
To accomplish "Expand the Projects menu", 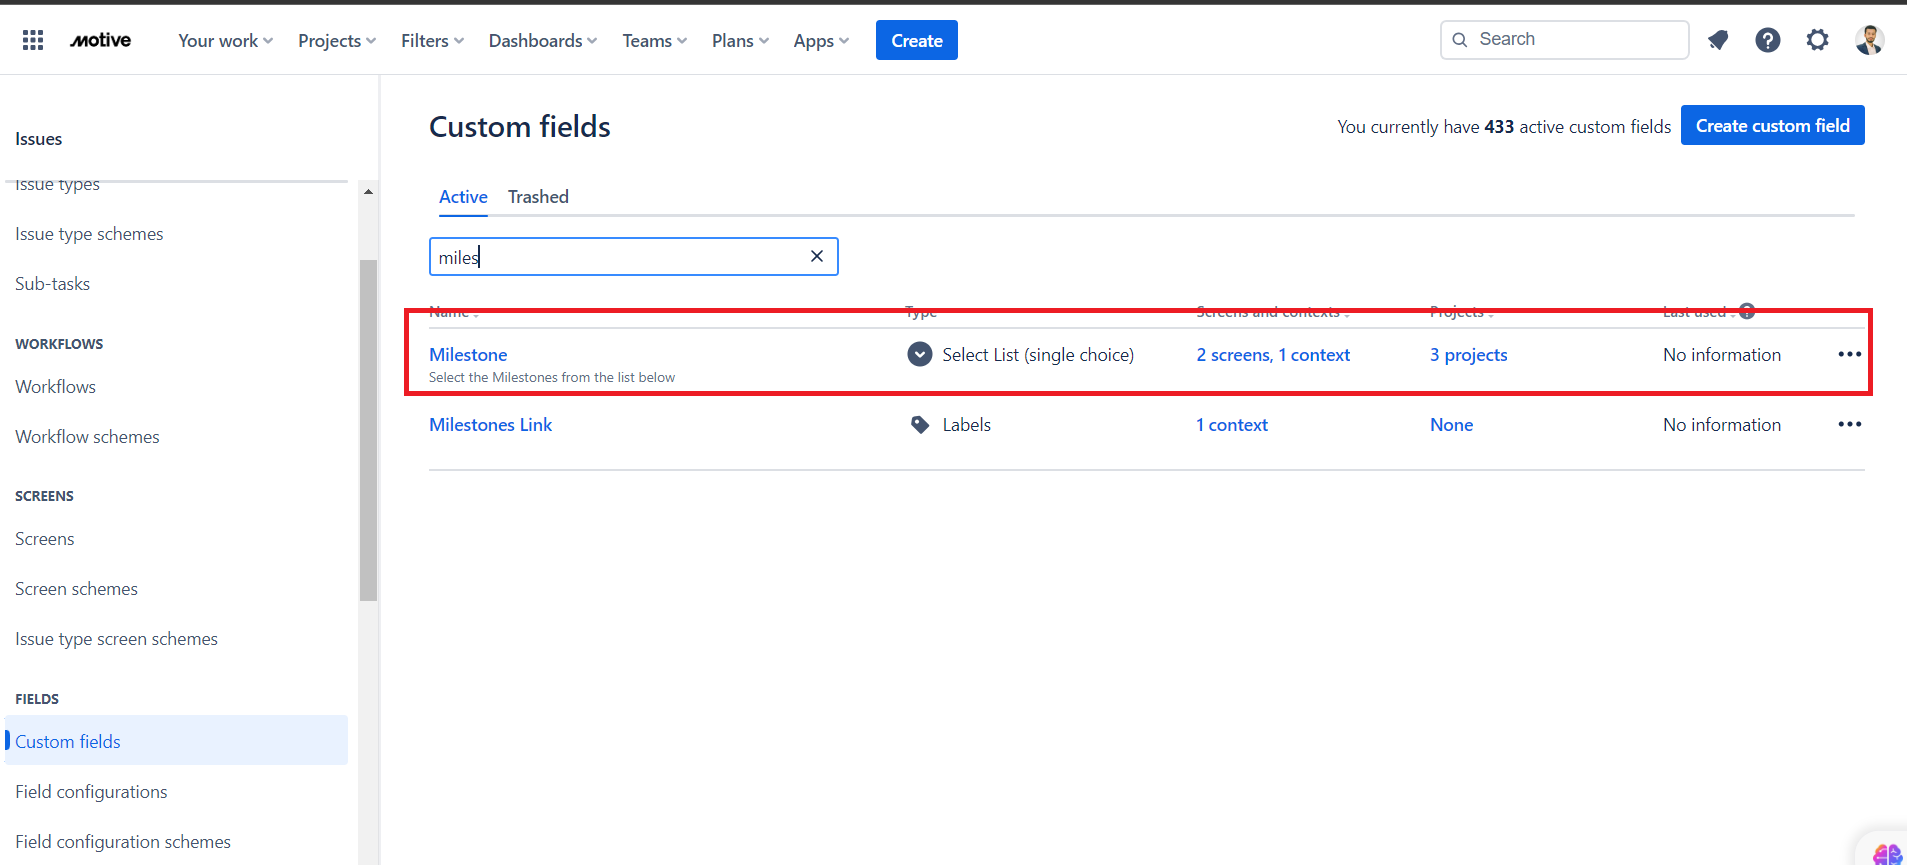I will point(337,40).
